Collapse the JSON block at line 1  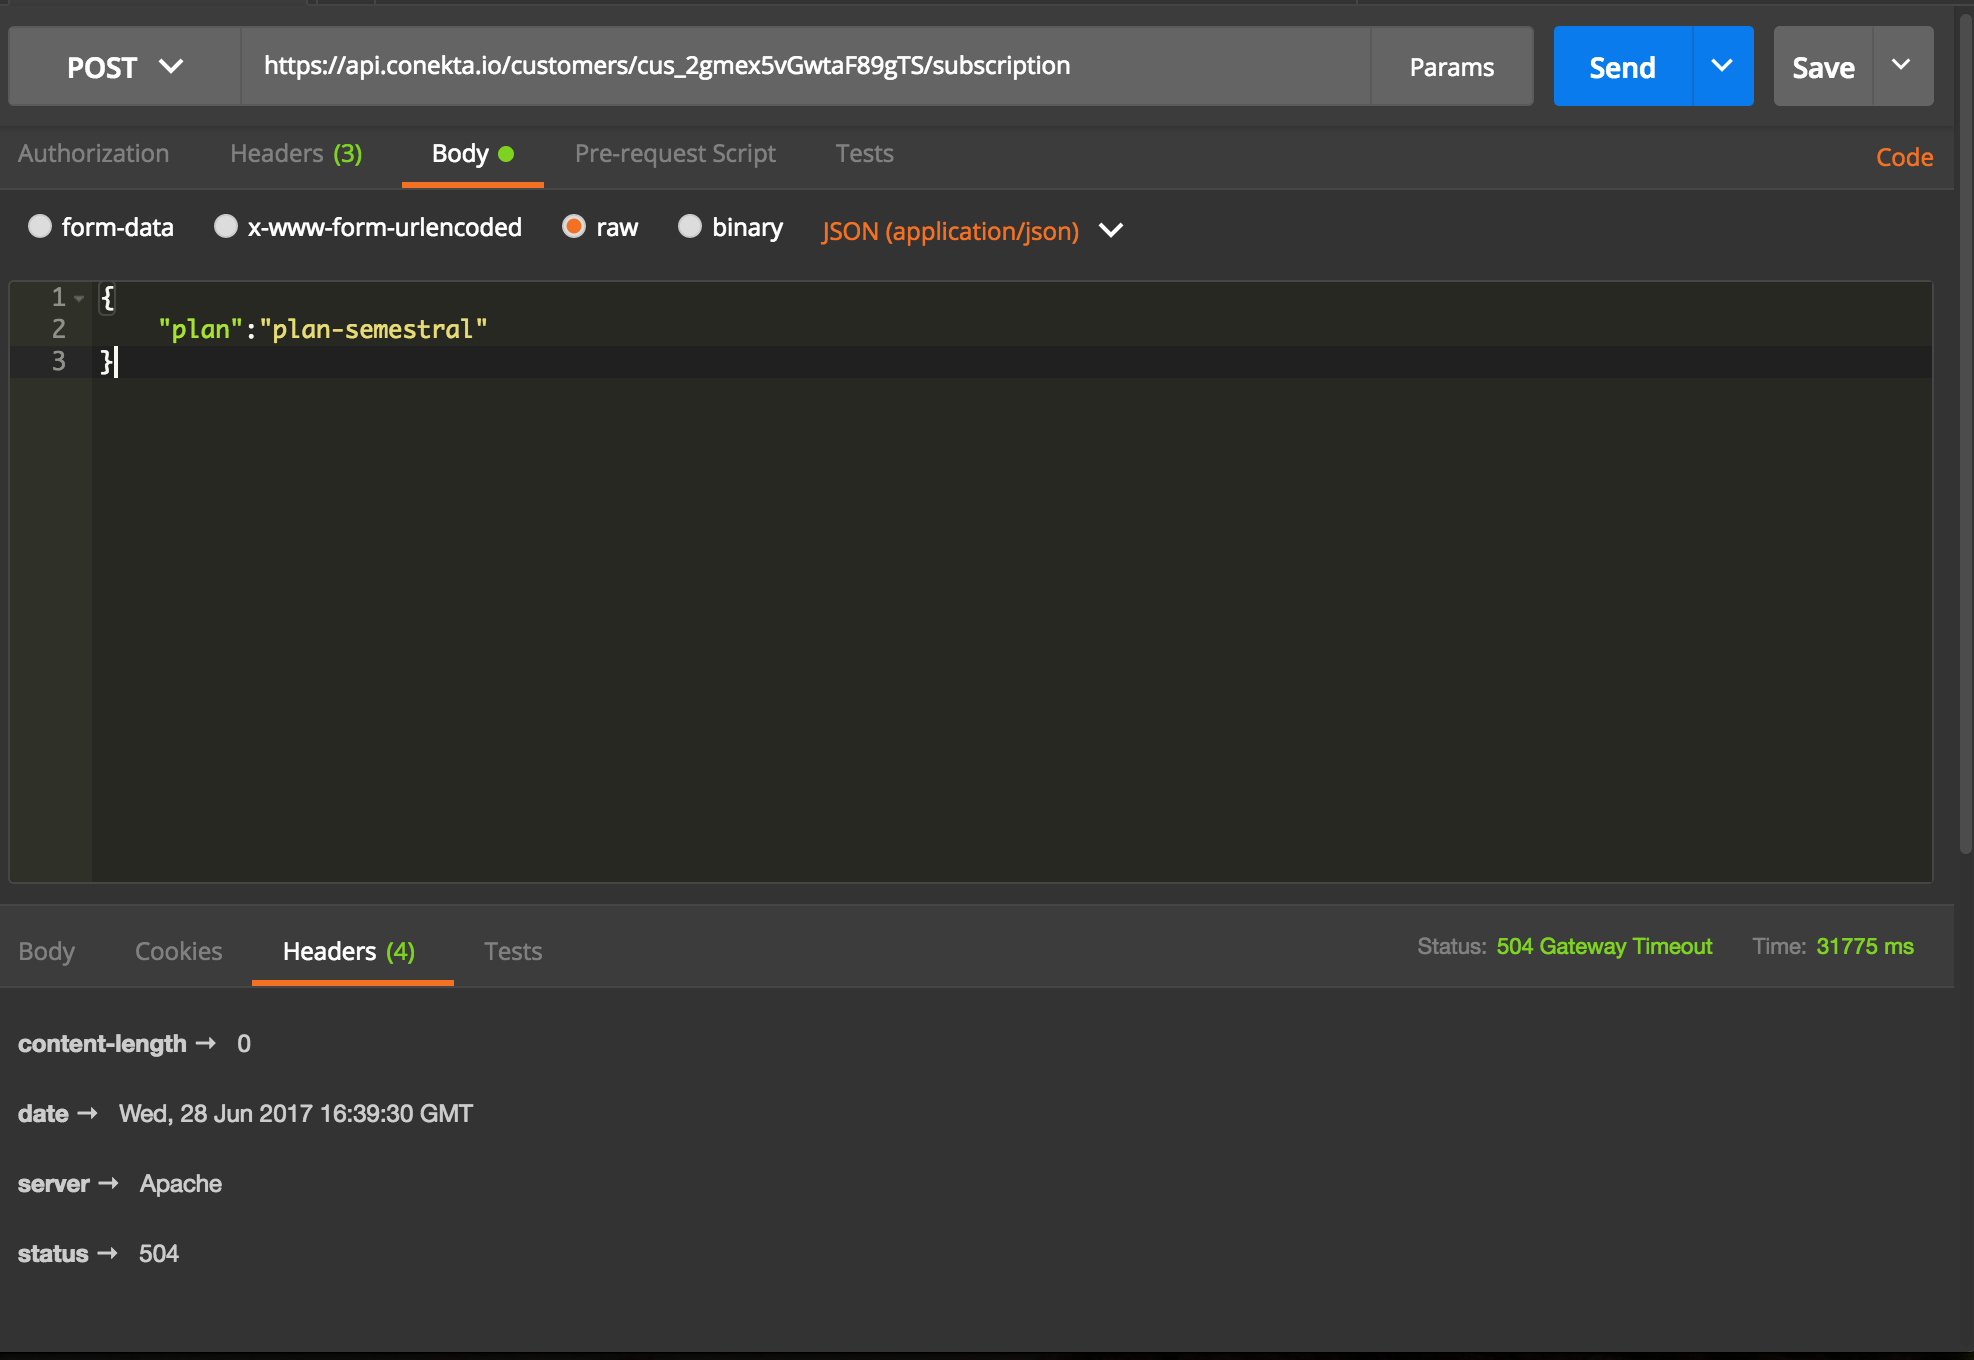tap(78, 297)
